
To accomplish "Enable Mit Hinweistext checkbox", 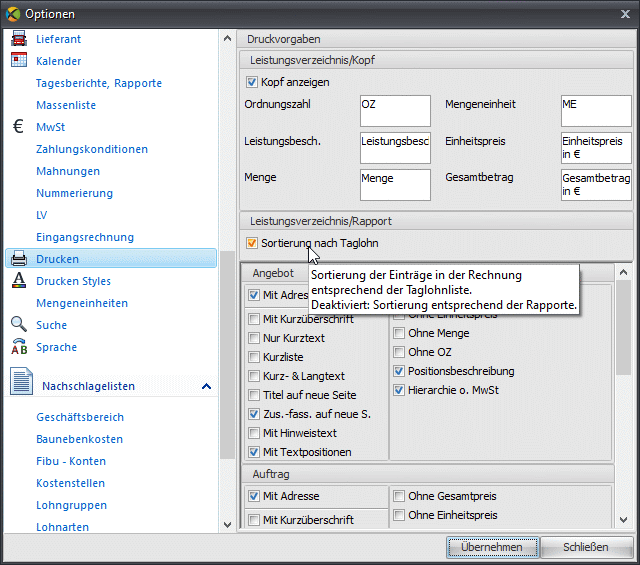I will (254, 433).
